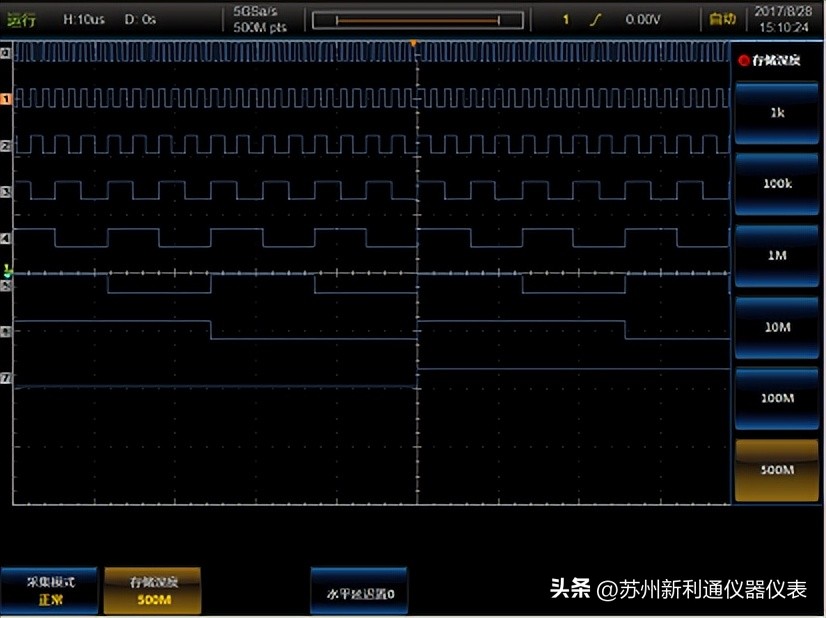Select digital channel 7 label at left edge
Screen dimensions: 826x618
[x=8, y=378]
